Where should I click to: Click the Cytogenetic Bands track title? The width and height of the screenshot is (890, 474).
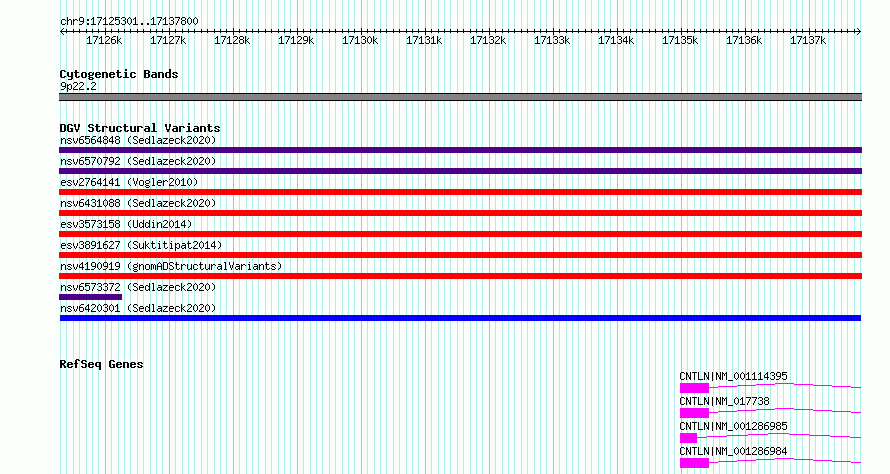point(119,74)
